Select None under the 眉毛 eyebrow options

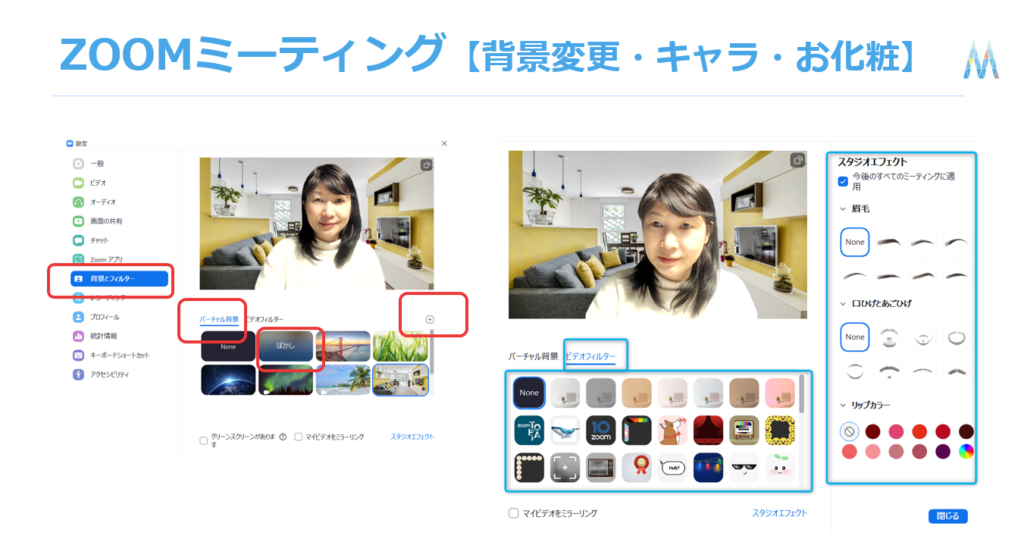coord(855,242)
